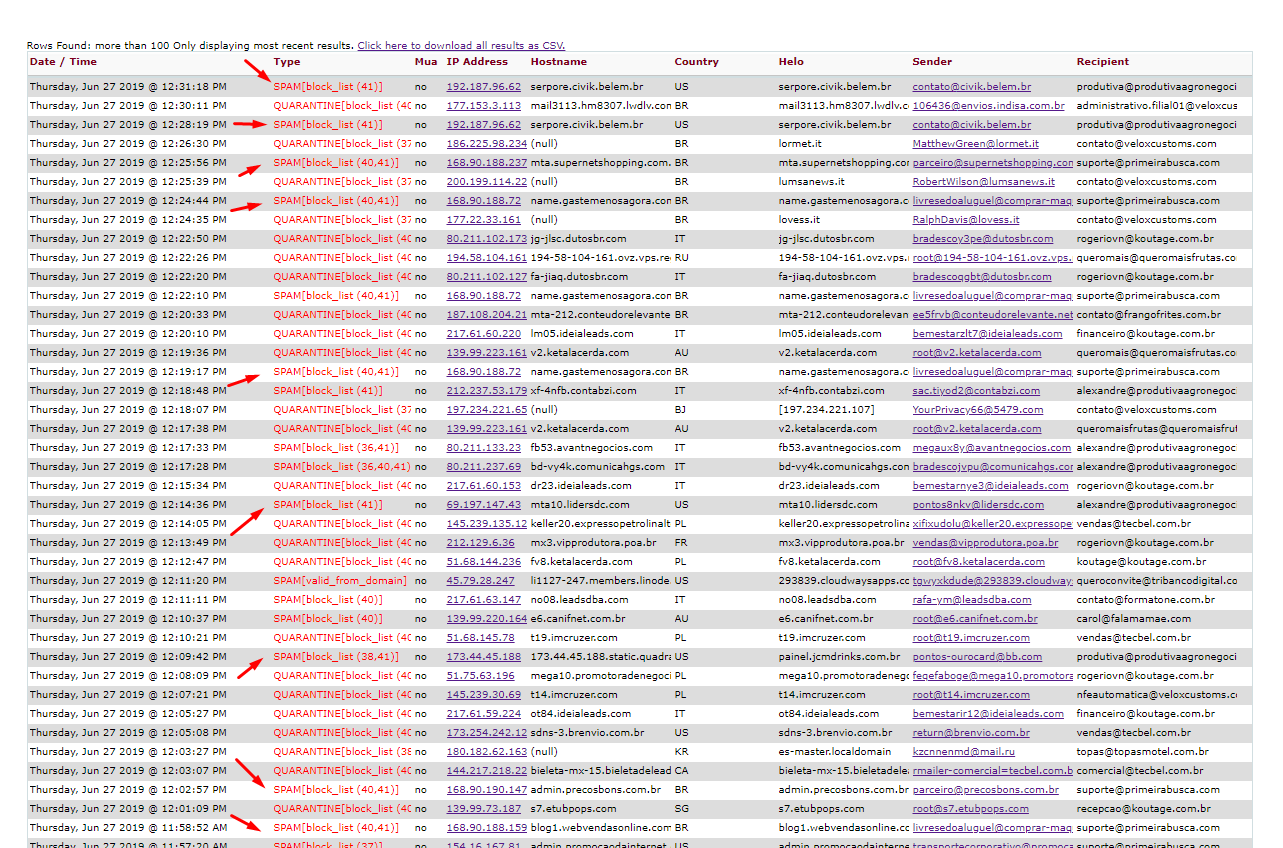The height and width of the screenshot is (848, 1283).
Task: Click IP address 45.79.28.247
Action: click(480, 580)
